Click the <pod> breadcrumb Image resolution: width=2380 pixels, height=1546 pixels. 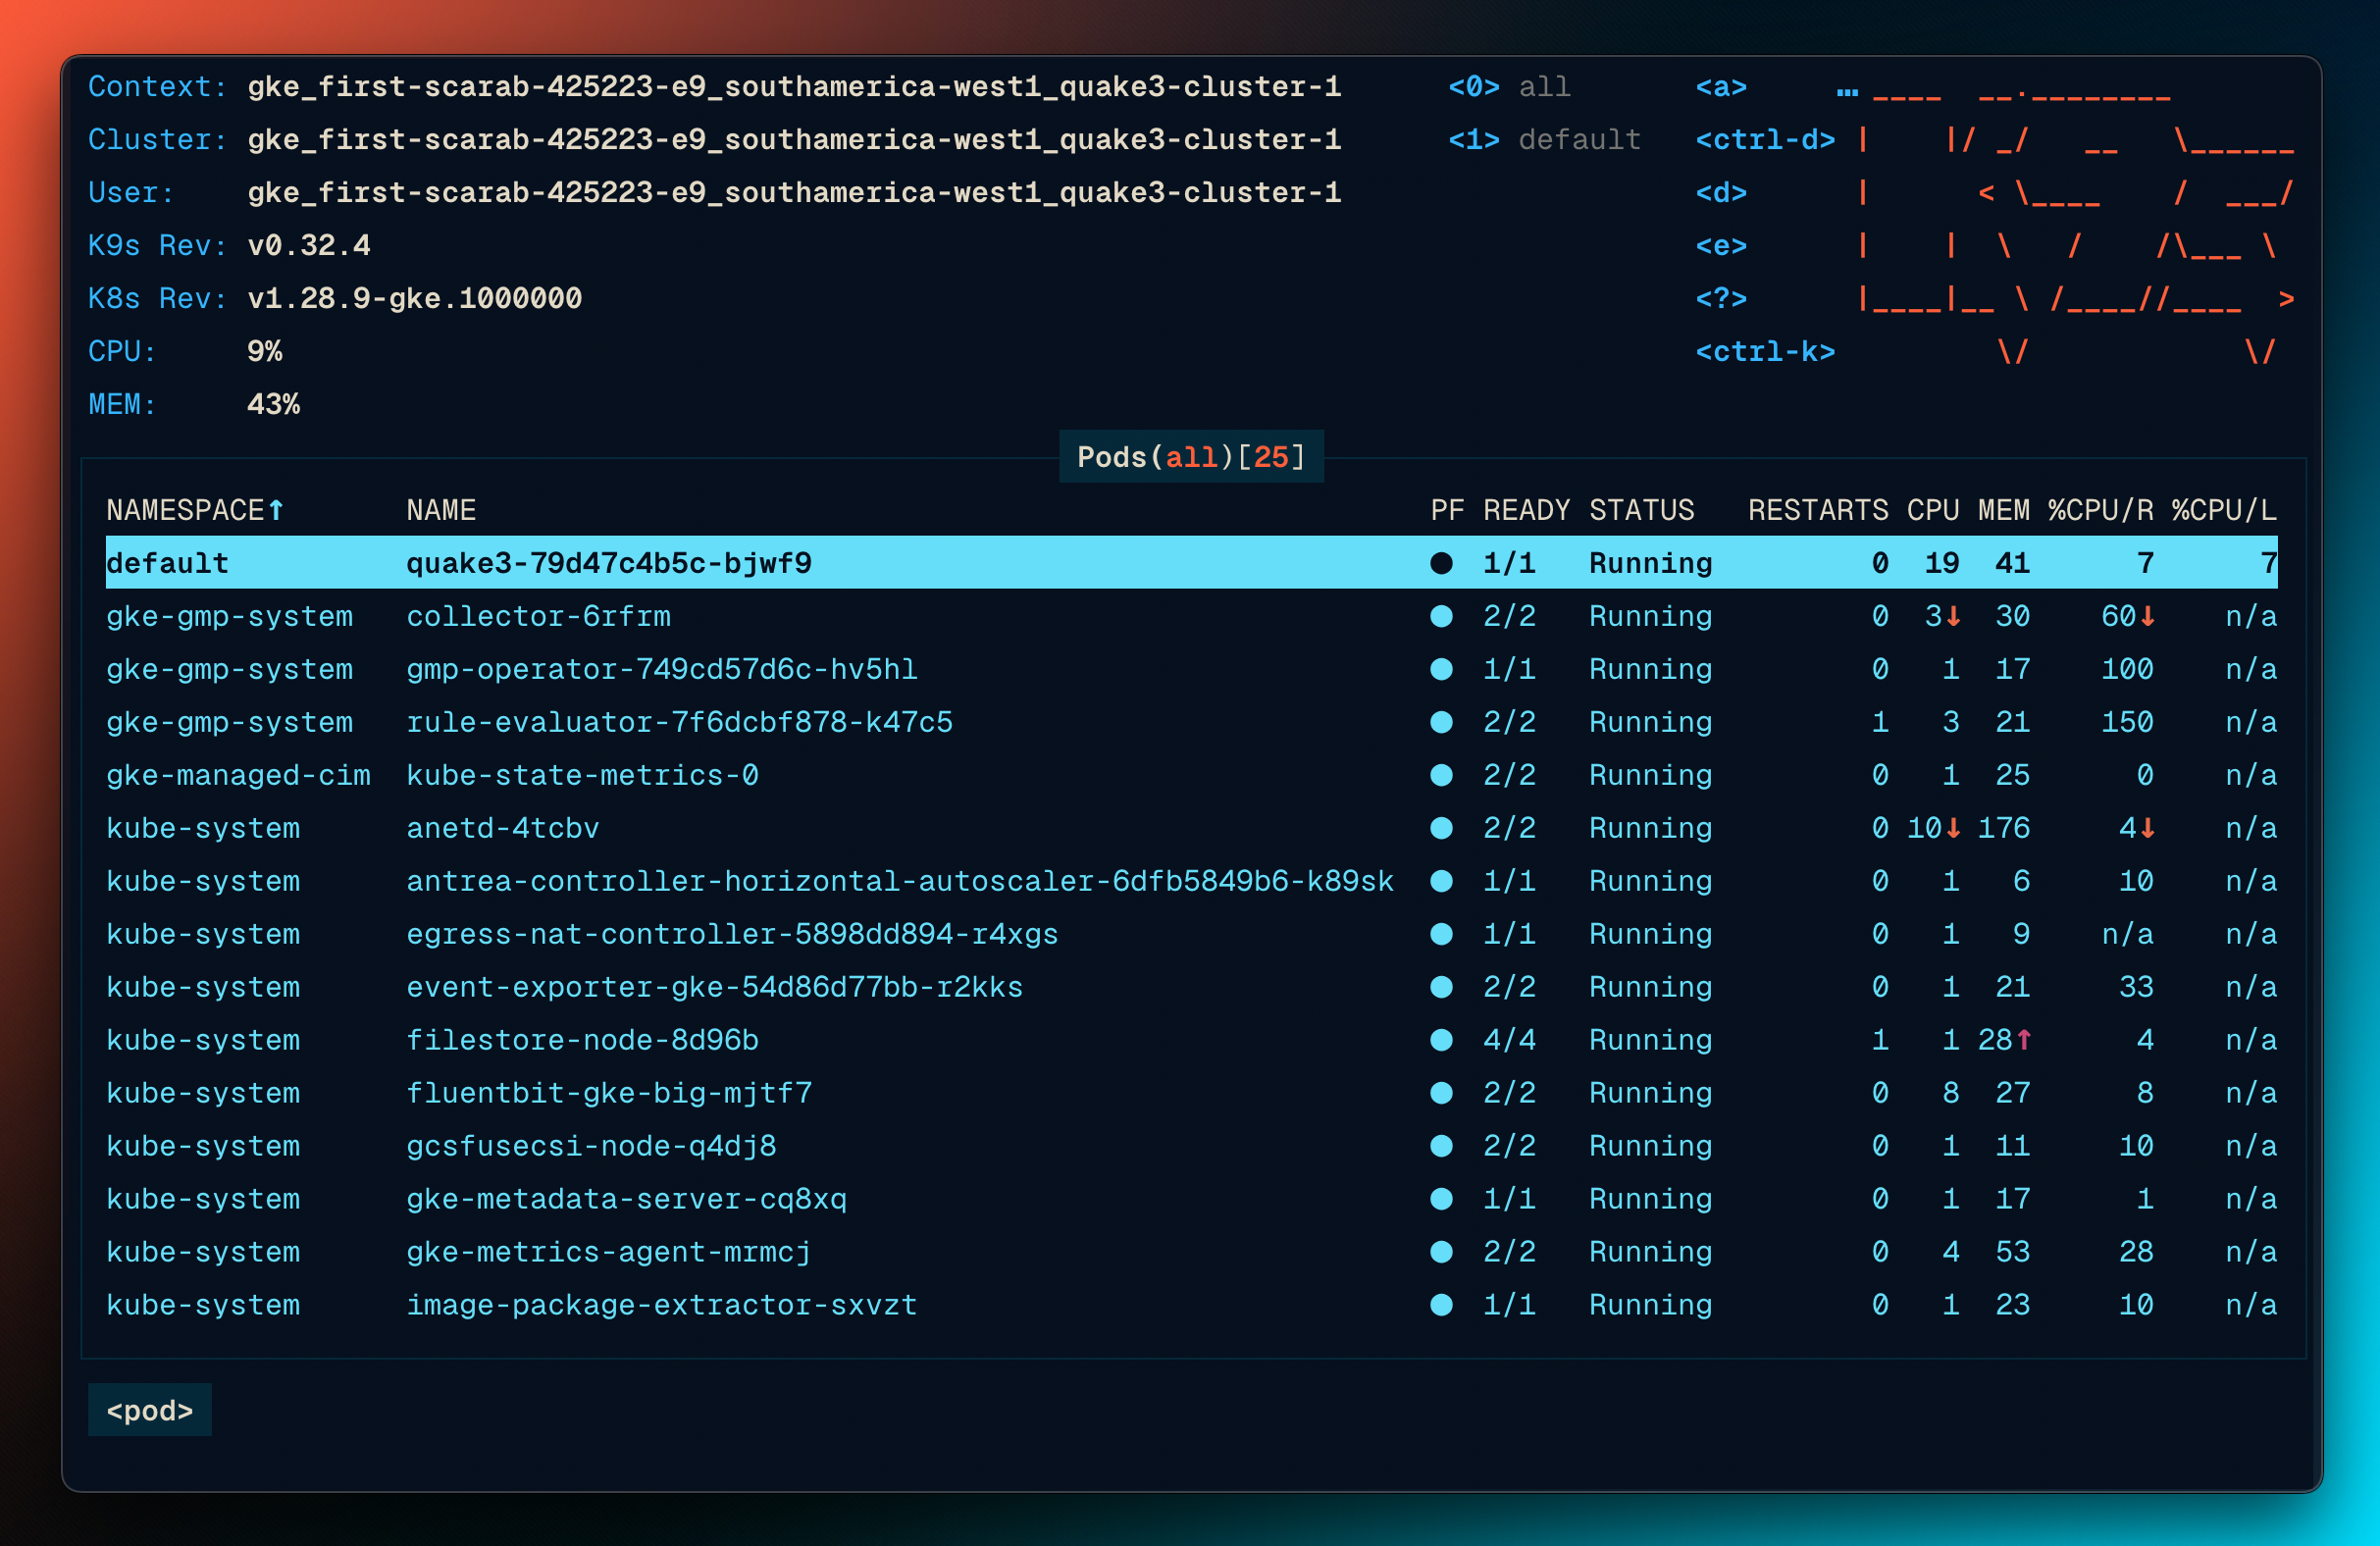(x=150, y=1410)
